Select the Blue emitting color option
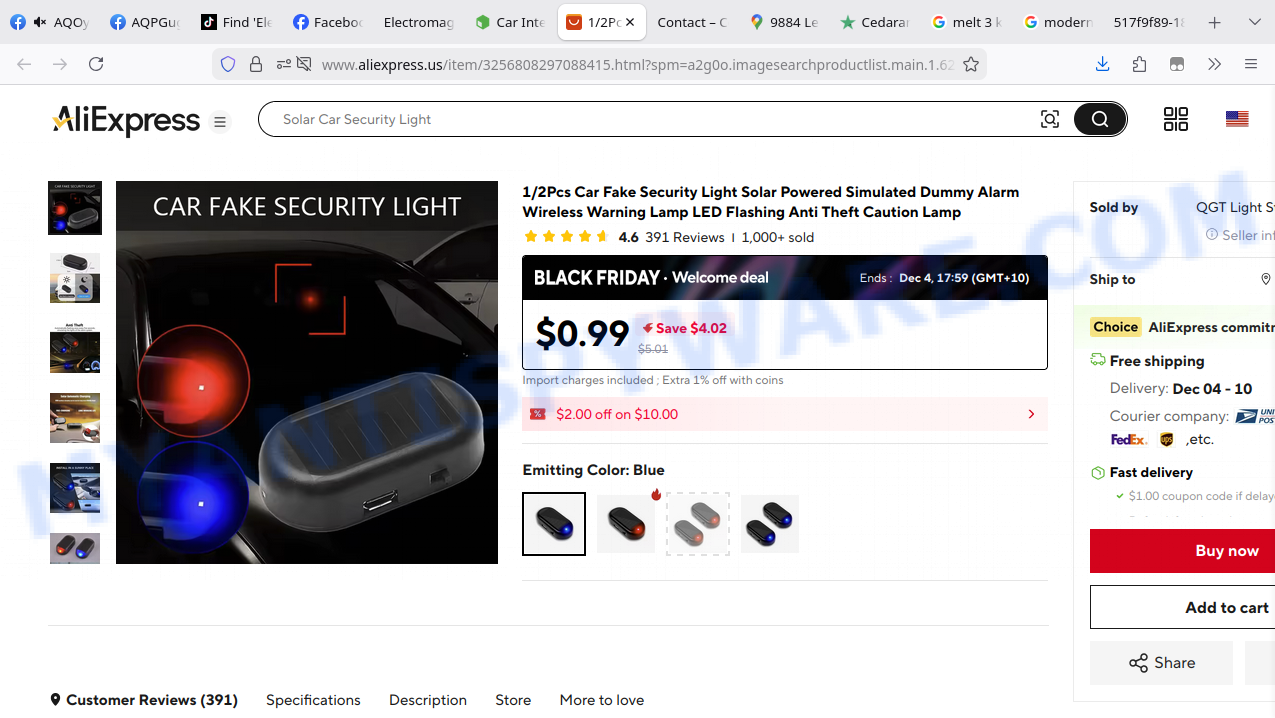The image size is (1275, 718). [x=554, y=524]
